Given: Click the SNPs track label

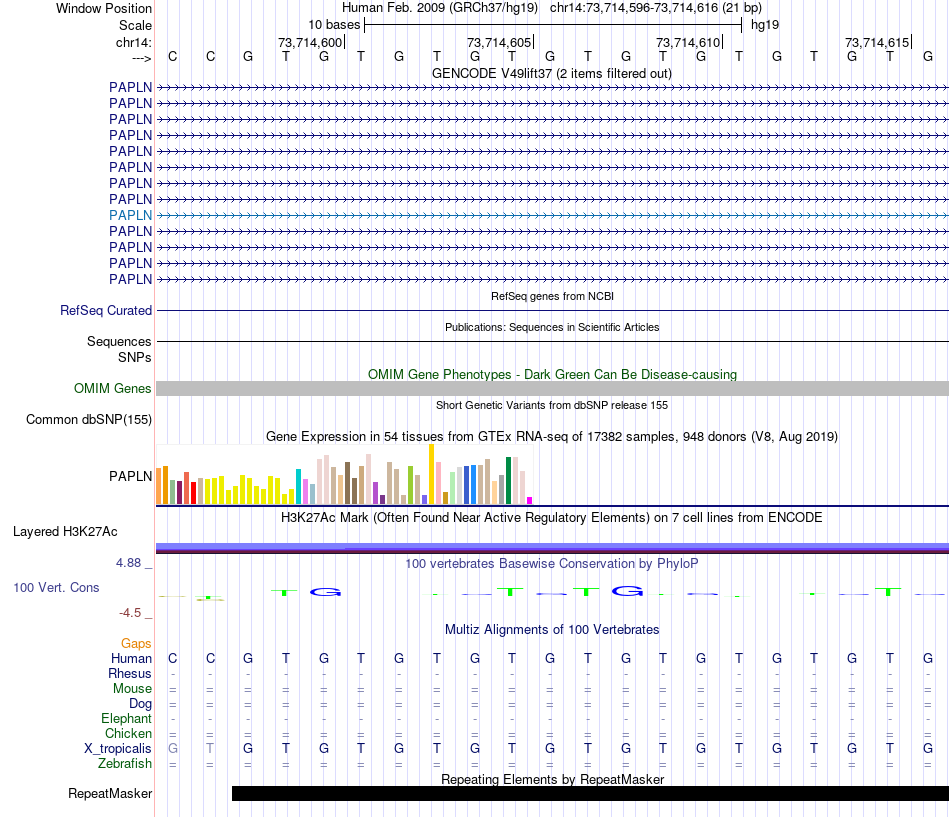Looking at the screenshot, I should point(135,358).
